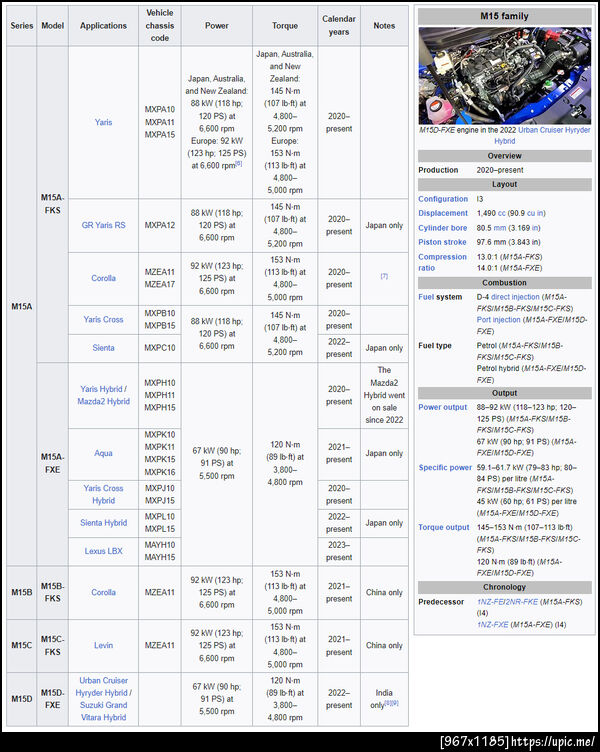This screenshot has width=600, height=752.
Task: Click the Applications column header
Action: tap(103, 26)
